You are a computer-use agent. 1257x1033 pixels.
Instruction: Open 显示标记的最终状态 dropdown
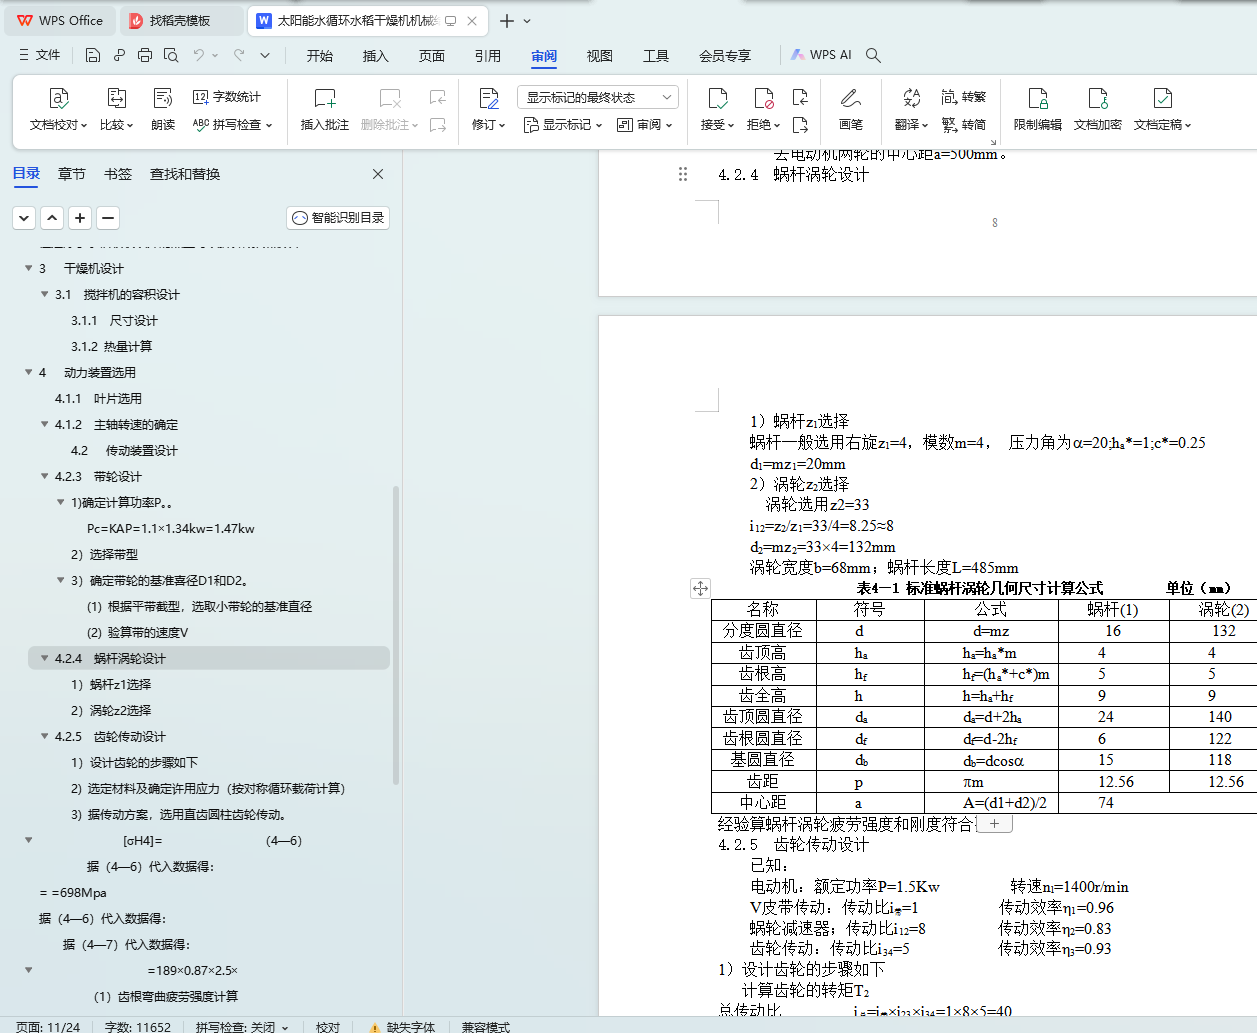pyautogui.click(x=598, y=97)
